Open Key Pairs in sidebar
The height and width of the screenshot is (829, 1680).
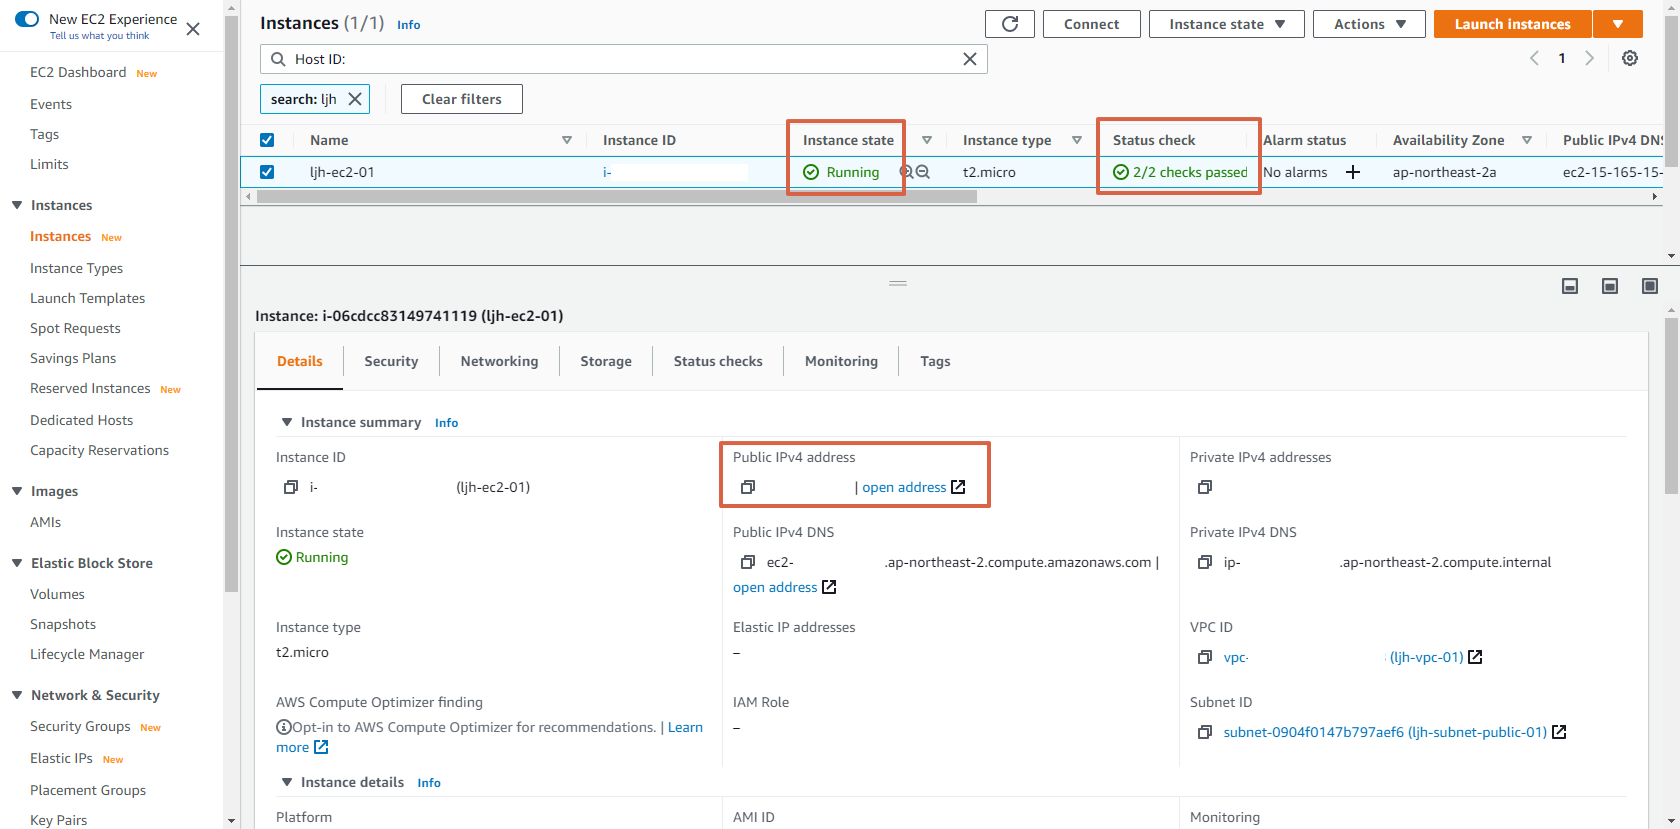tap(58, 820)
